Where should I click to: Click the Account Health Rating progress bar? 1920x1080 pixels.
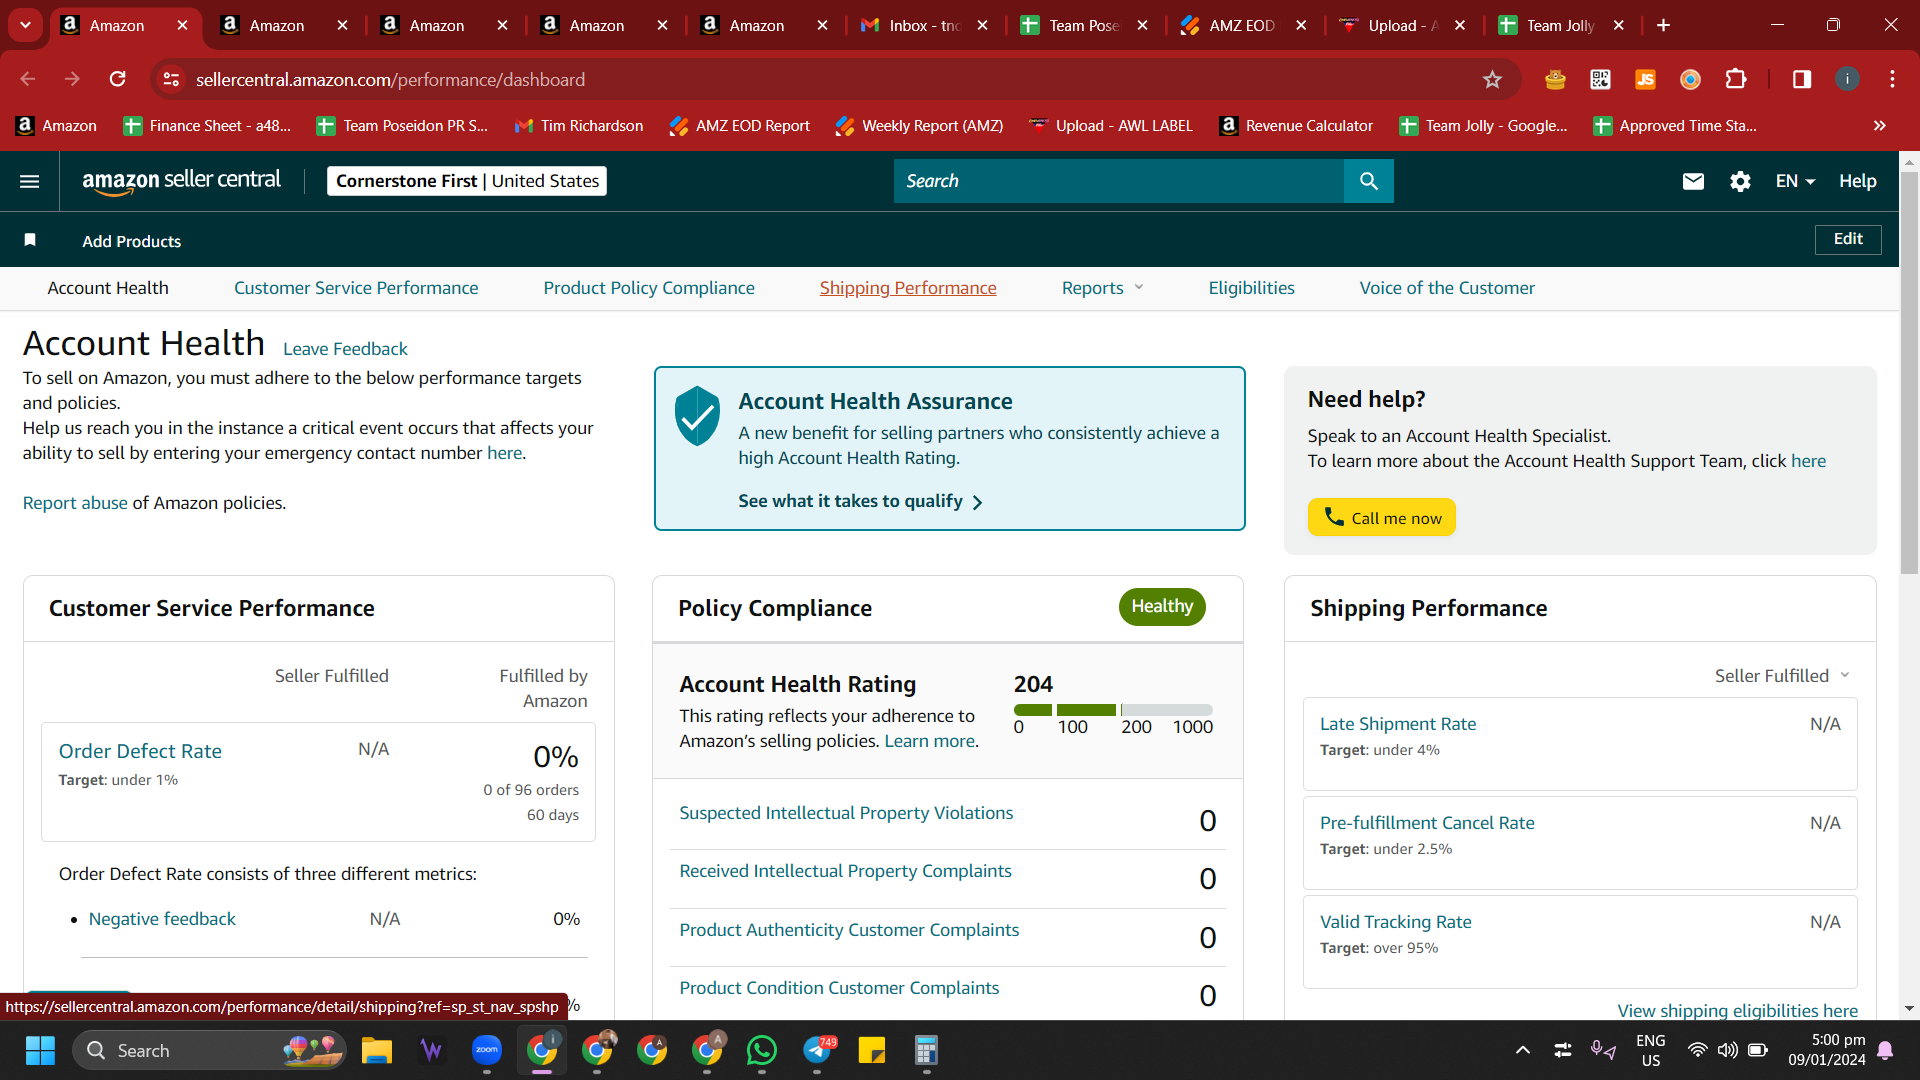[1113, 710]
